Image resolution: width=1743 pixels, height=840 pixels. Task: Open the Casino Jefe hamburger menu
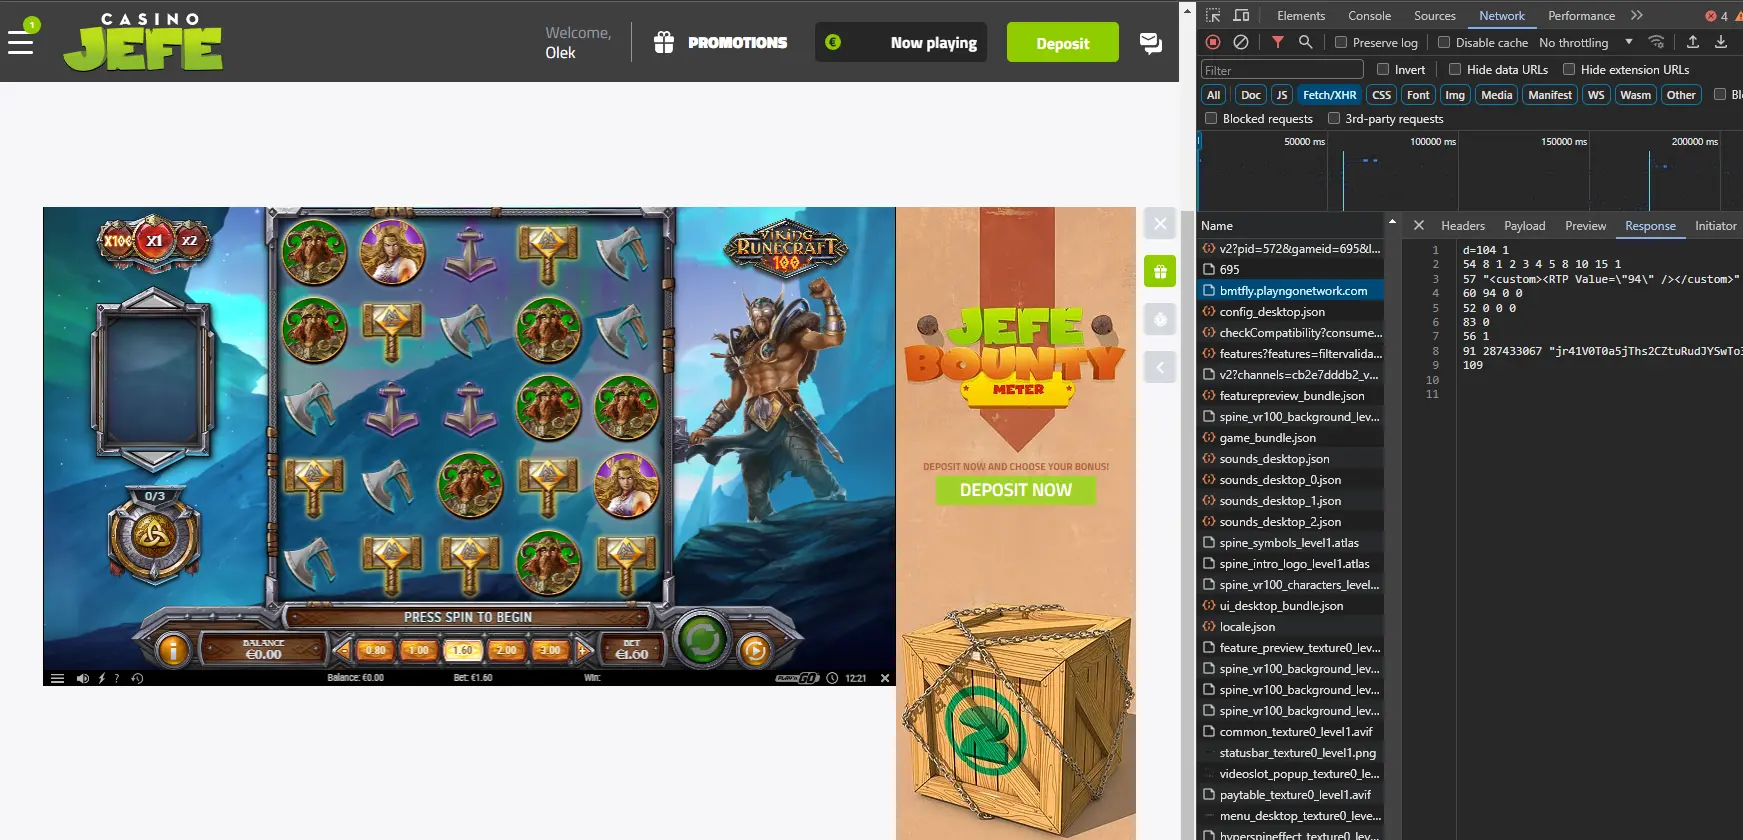(21, 43)
